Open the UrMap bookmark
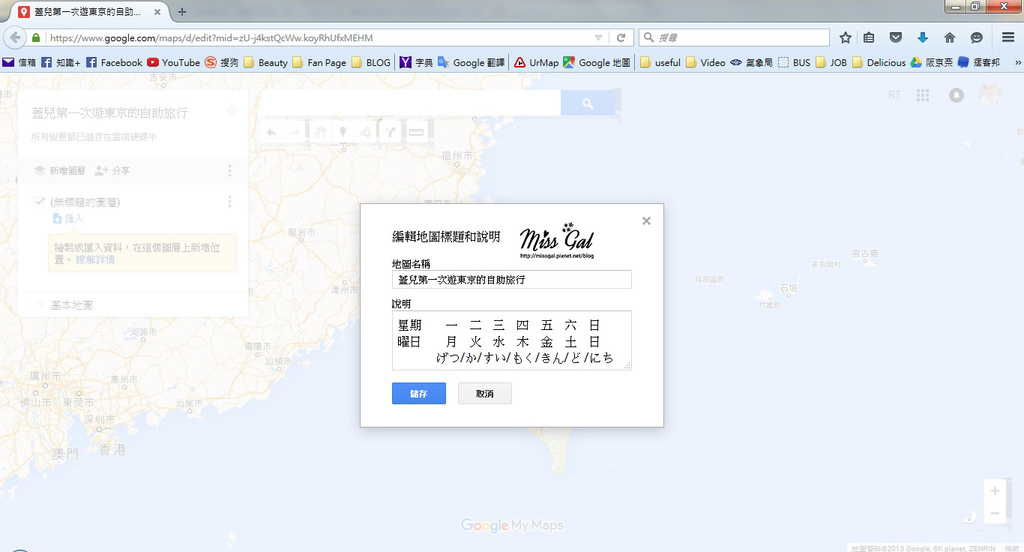The height and width of the screenshot is (552, 1024). (536, 63)
